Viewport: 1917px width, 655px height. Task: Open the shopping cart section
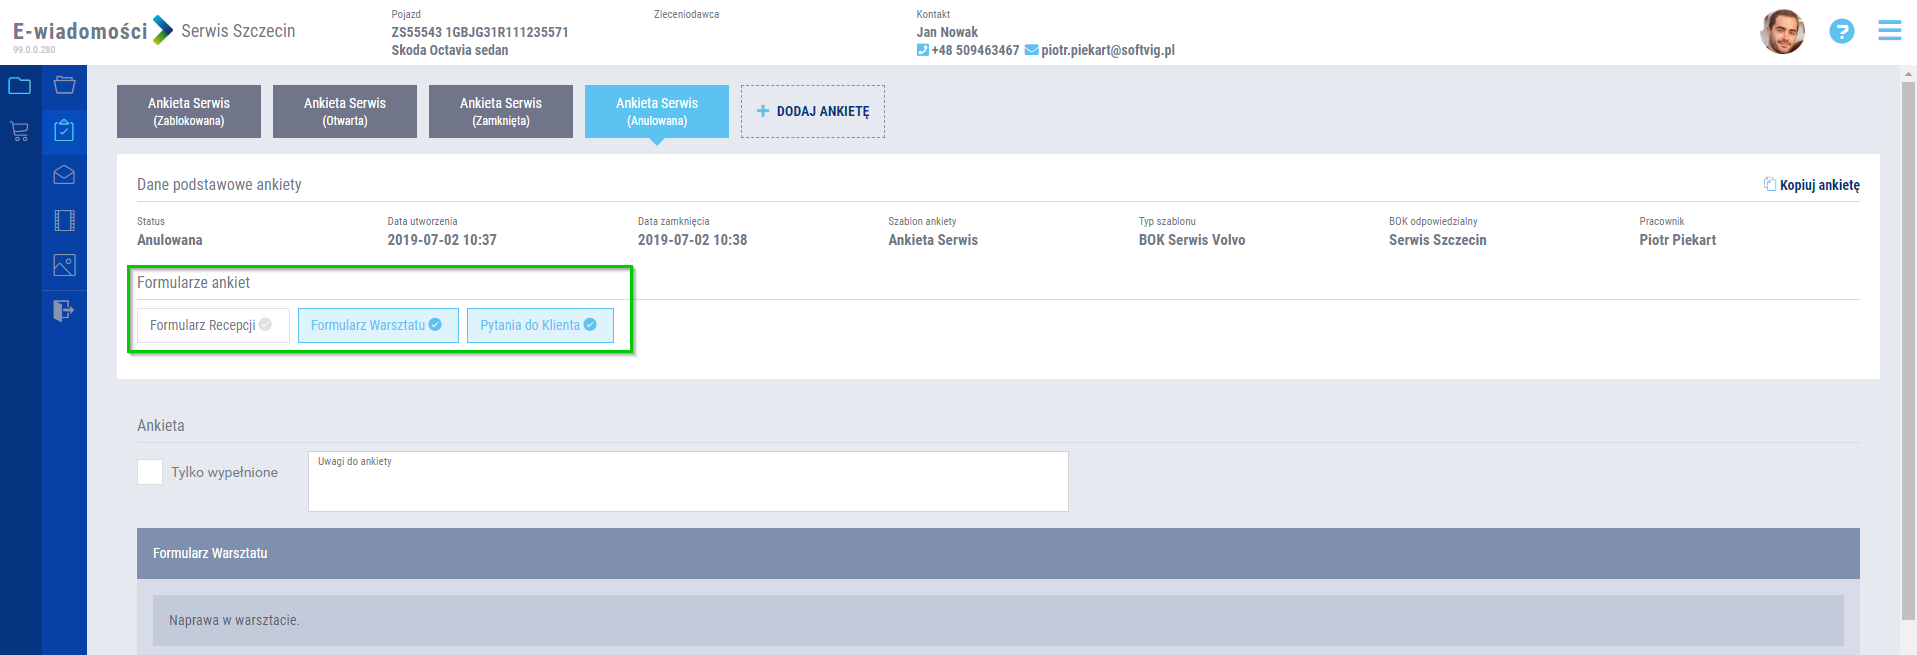(20, 131)
